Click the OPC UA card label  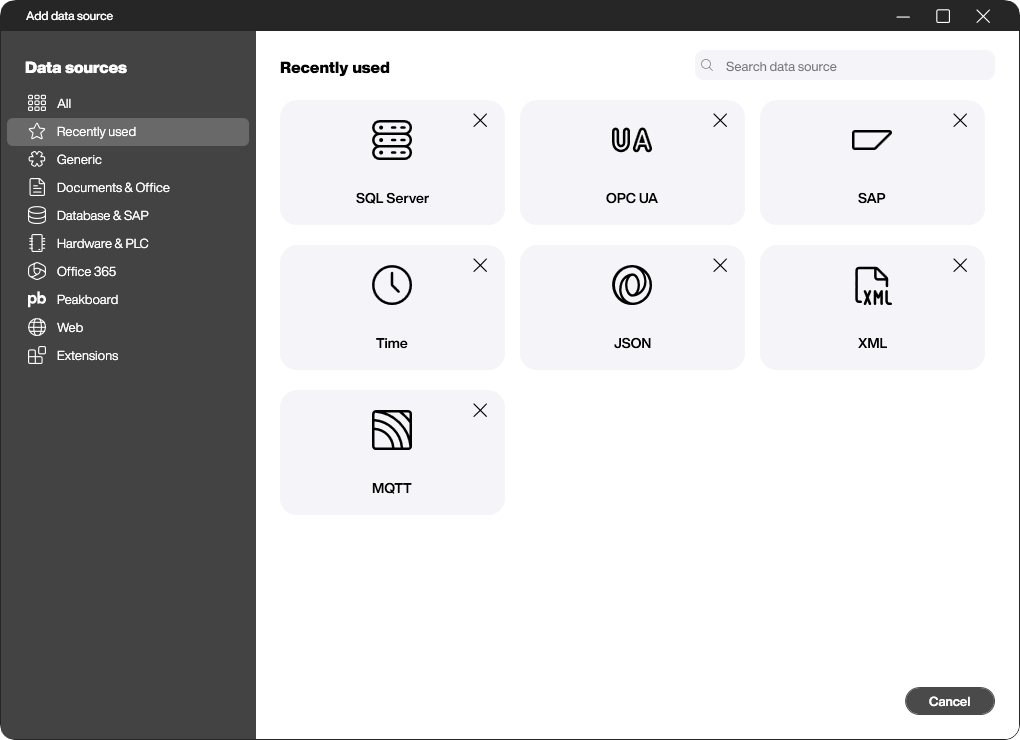point(632,198)
